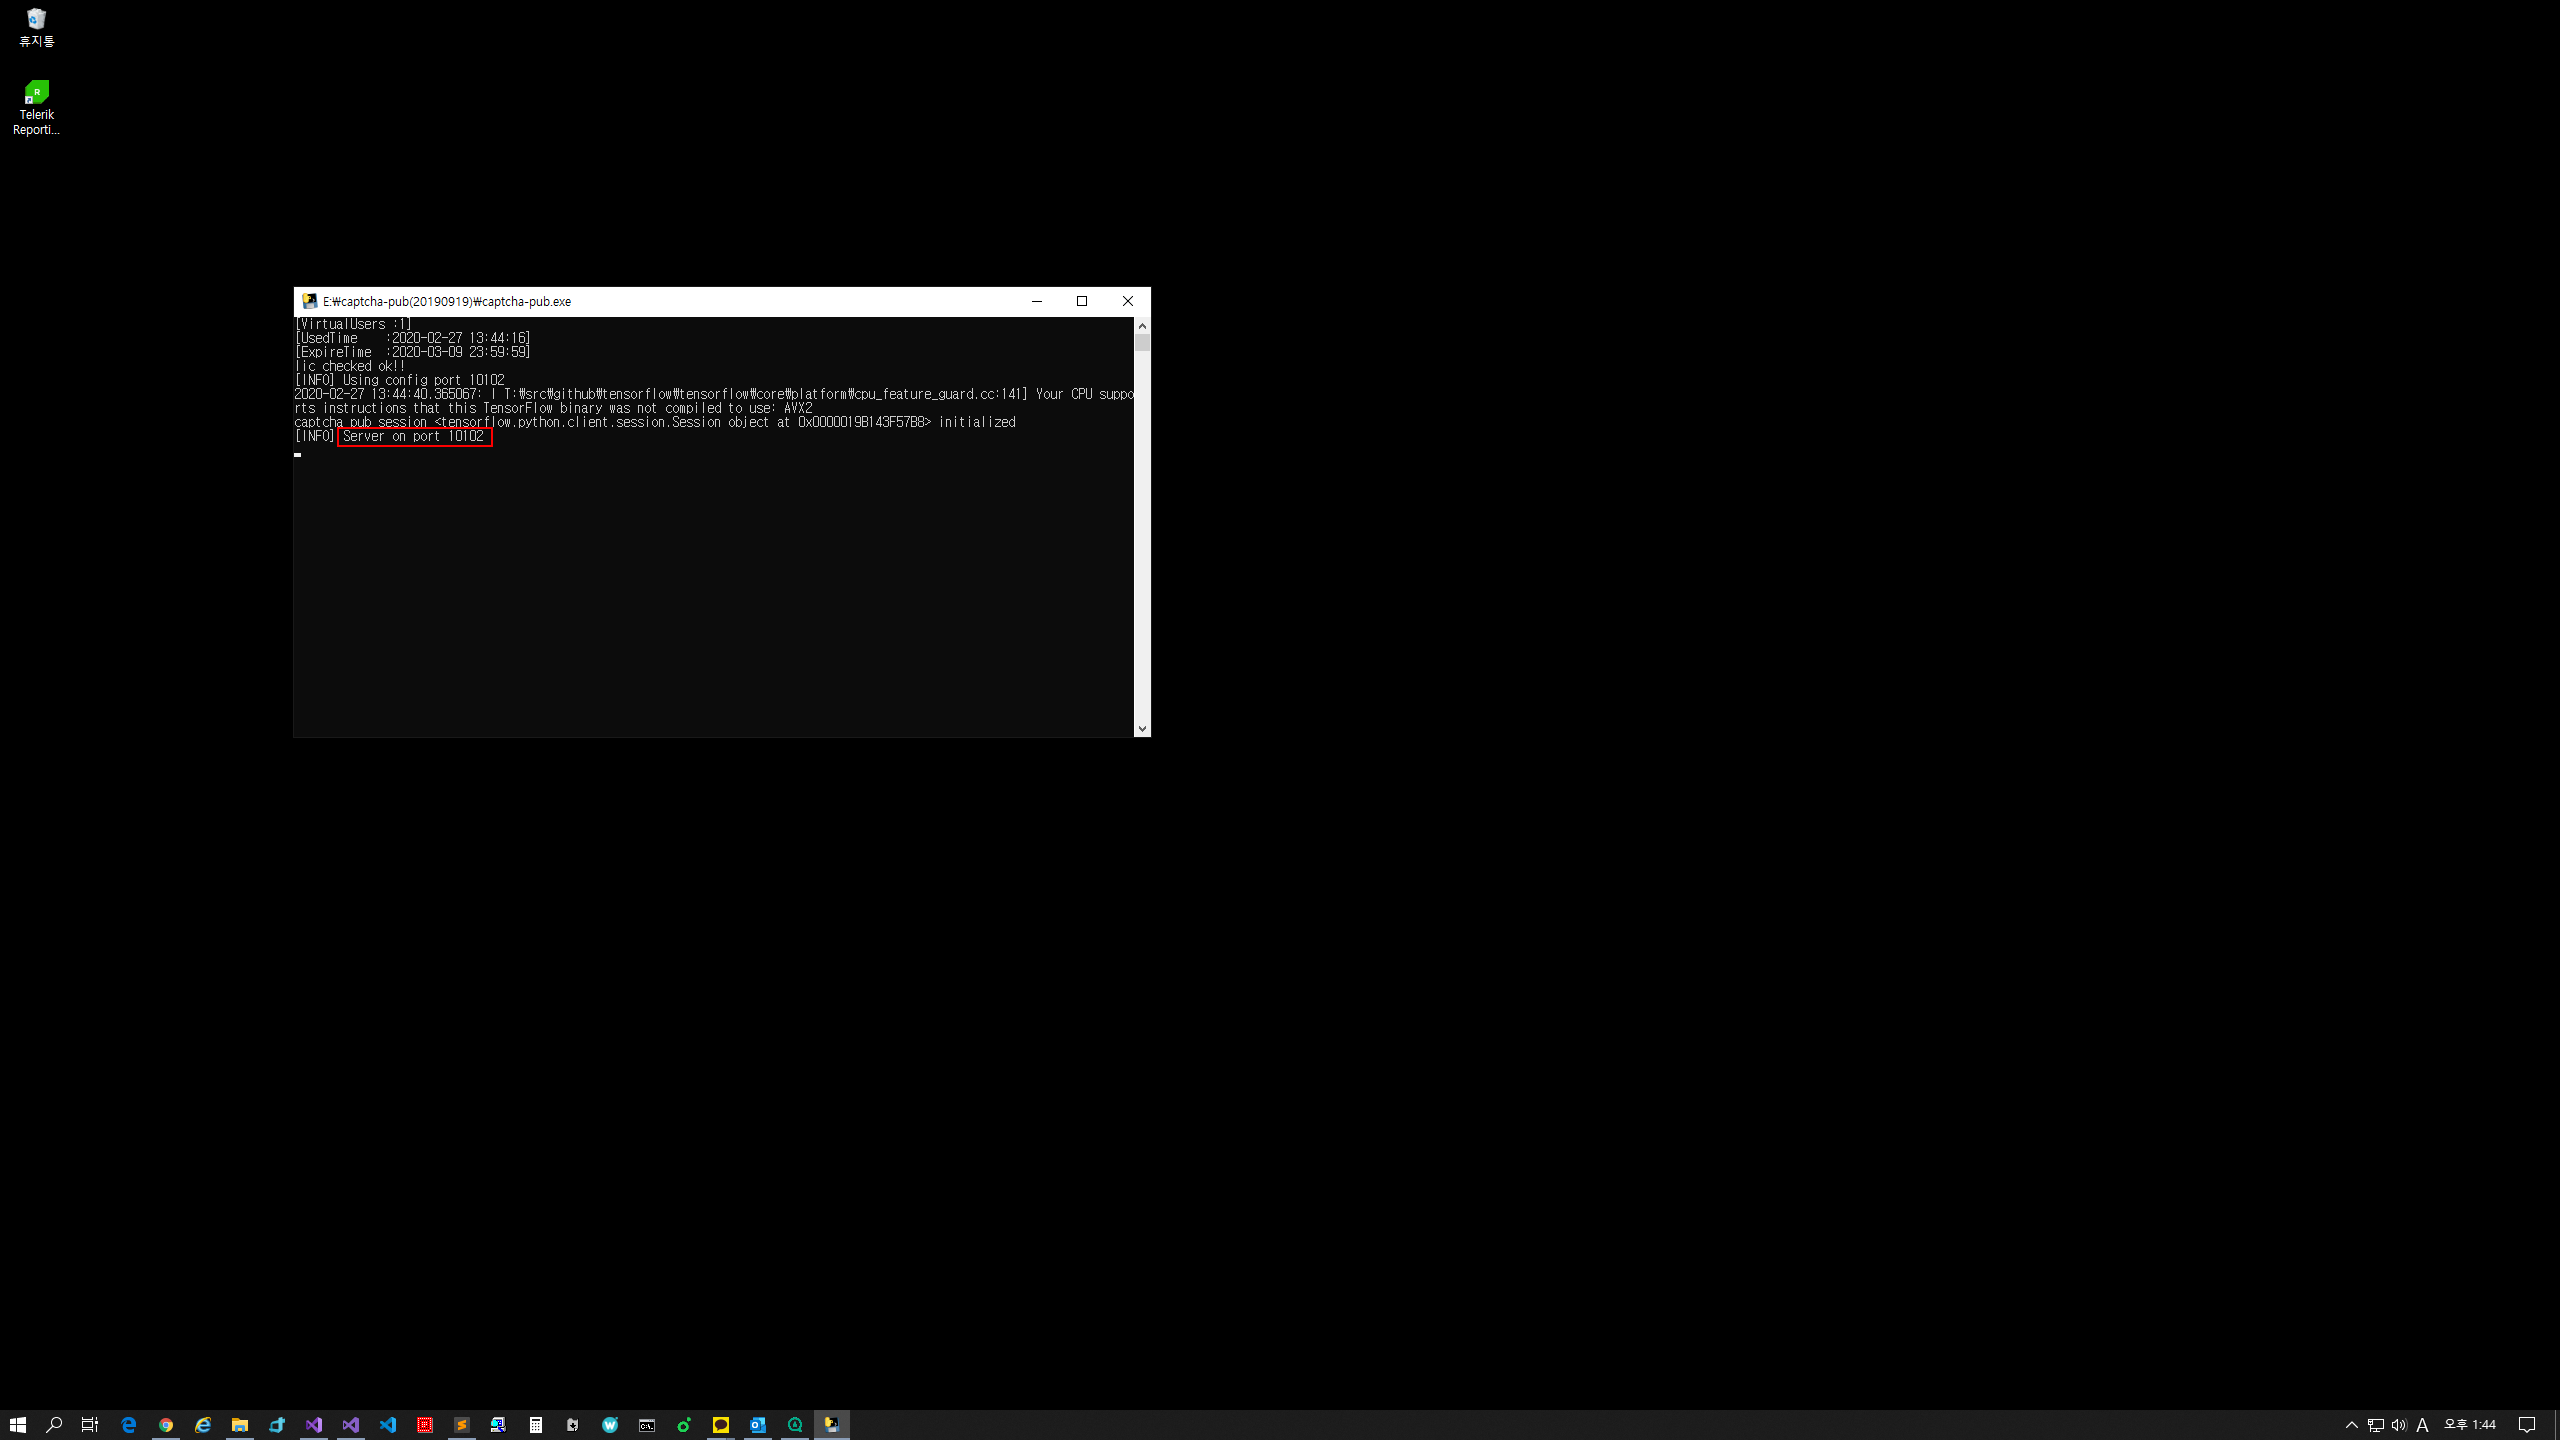Open the volume control in the tray
This screenshot has width=2560, height=1440.
tap(2399, 1425)
